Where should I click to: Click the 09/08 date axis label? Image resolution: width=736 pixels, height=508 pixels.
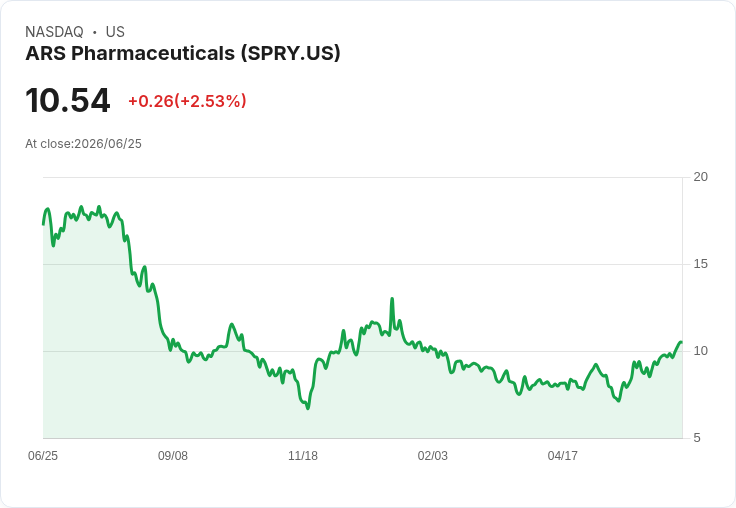coord(173,456)
